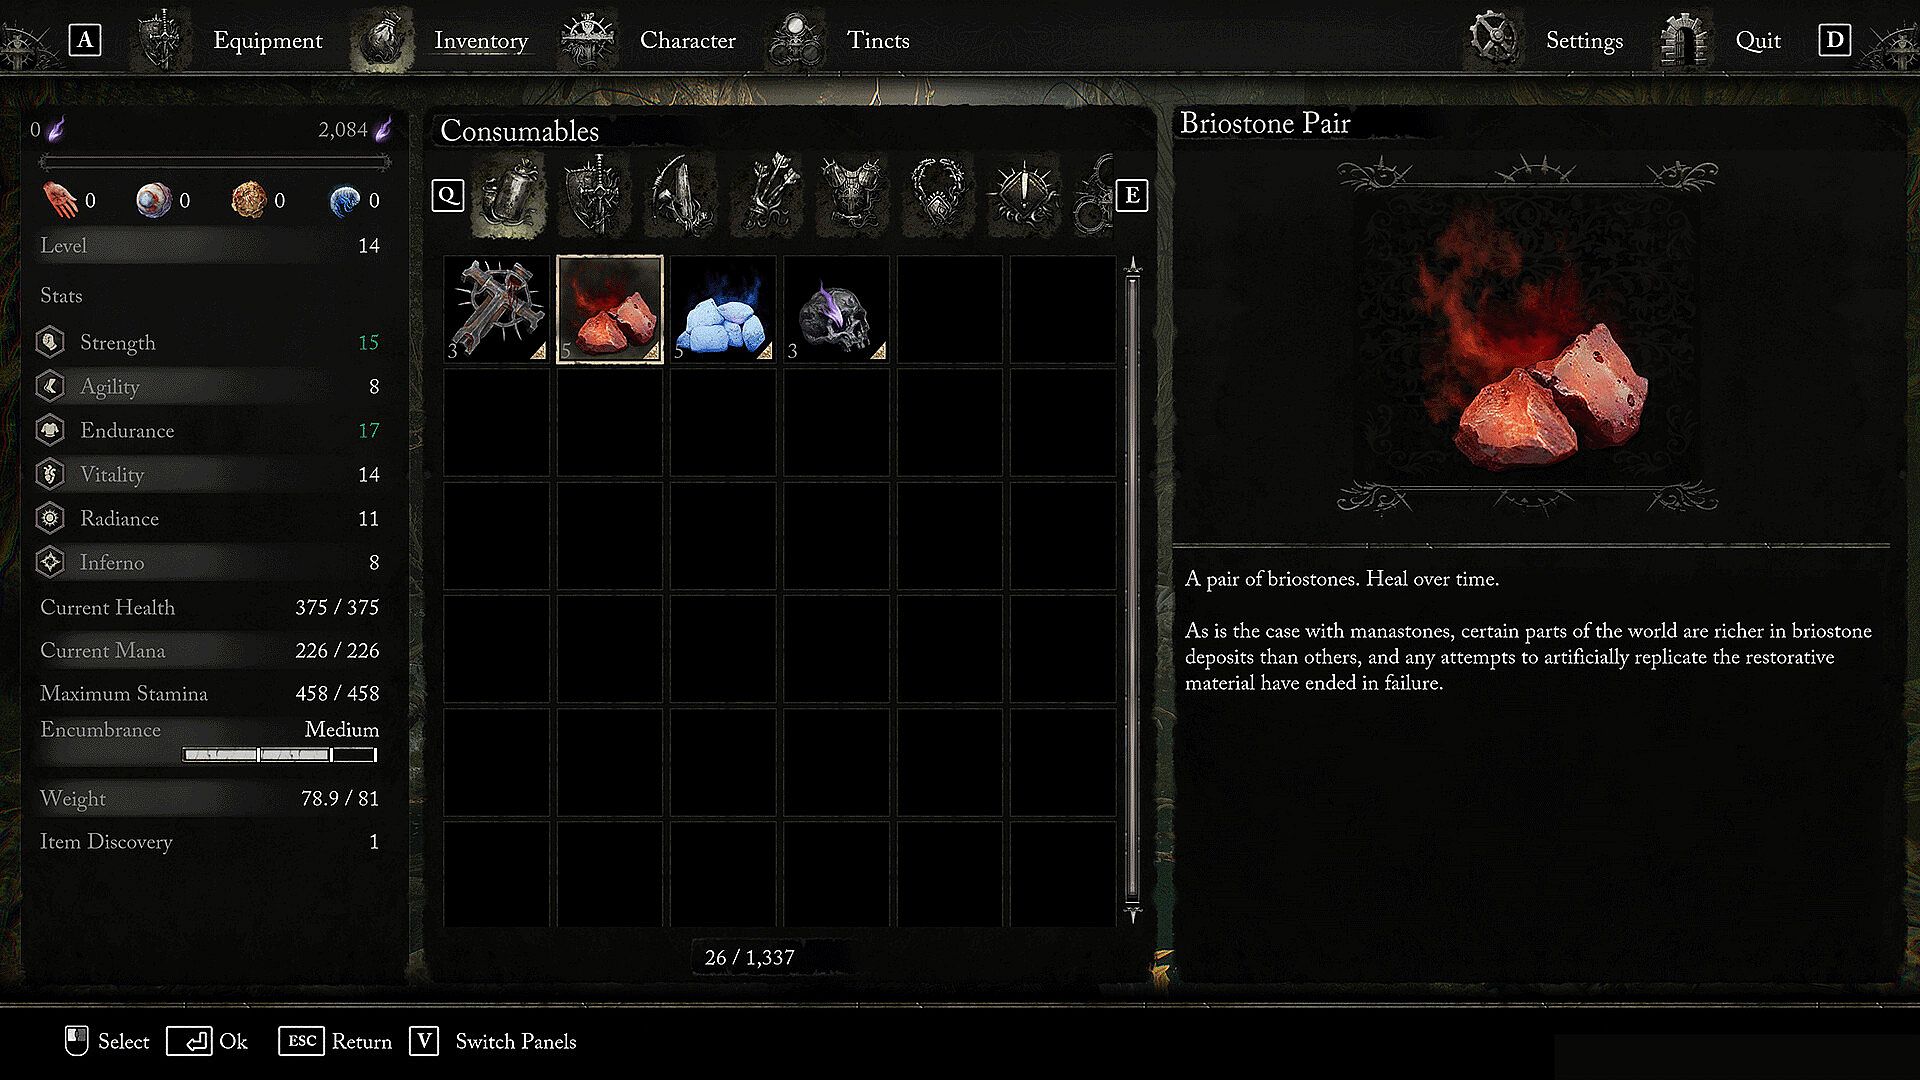
Task: Select the Briostone Pair item slot
Action: 610,309
